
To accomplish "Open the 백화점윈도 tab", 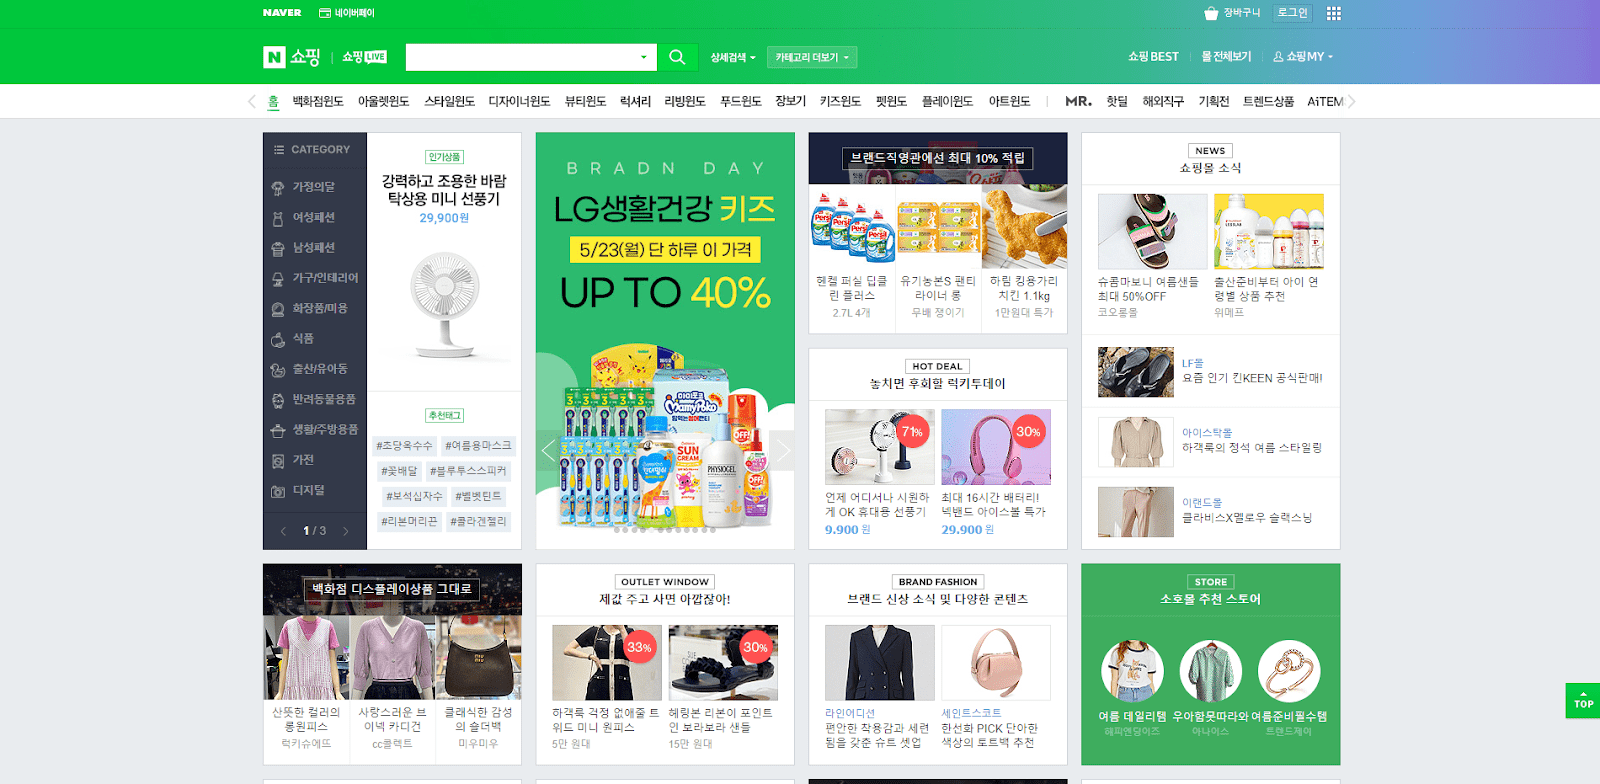I will 318,101.
